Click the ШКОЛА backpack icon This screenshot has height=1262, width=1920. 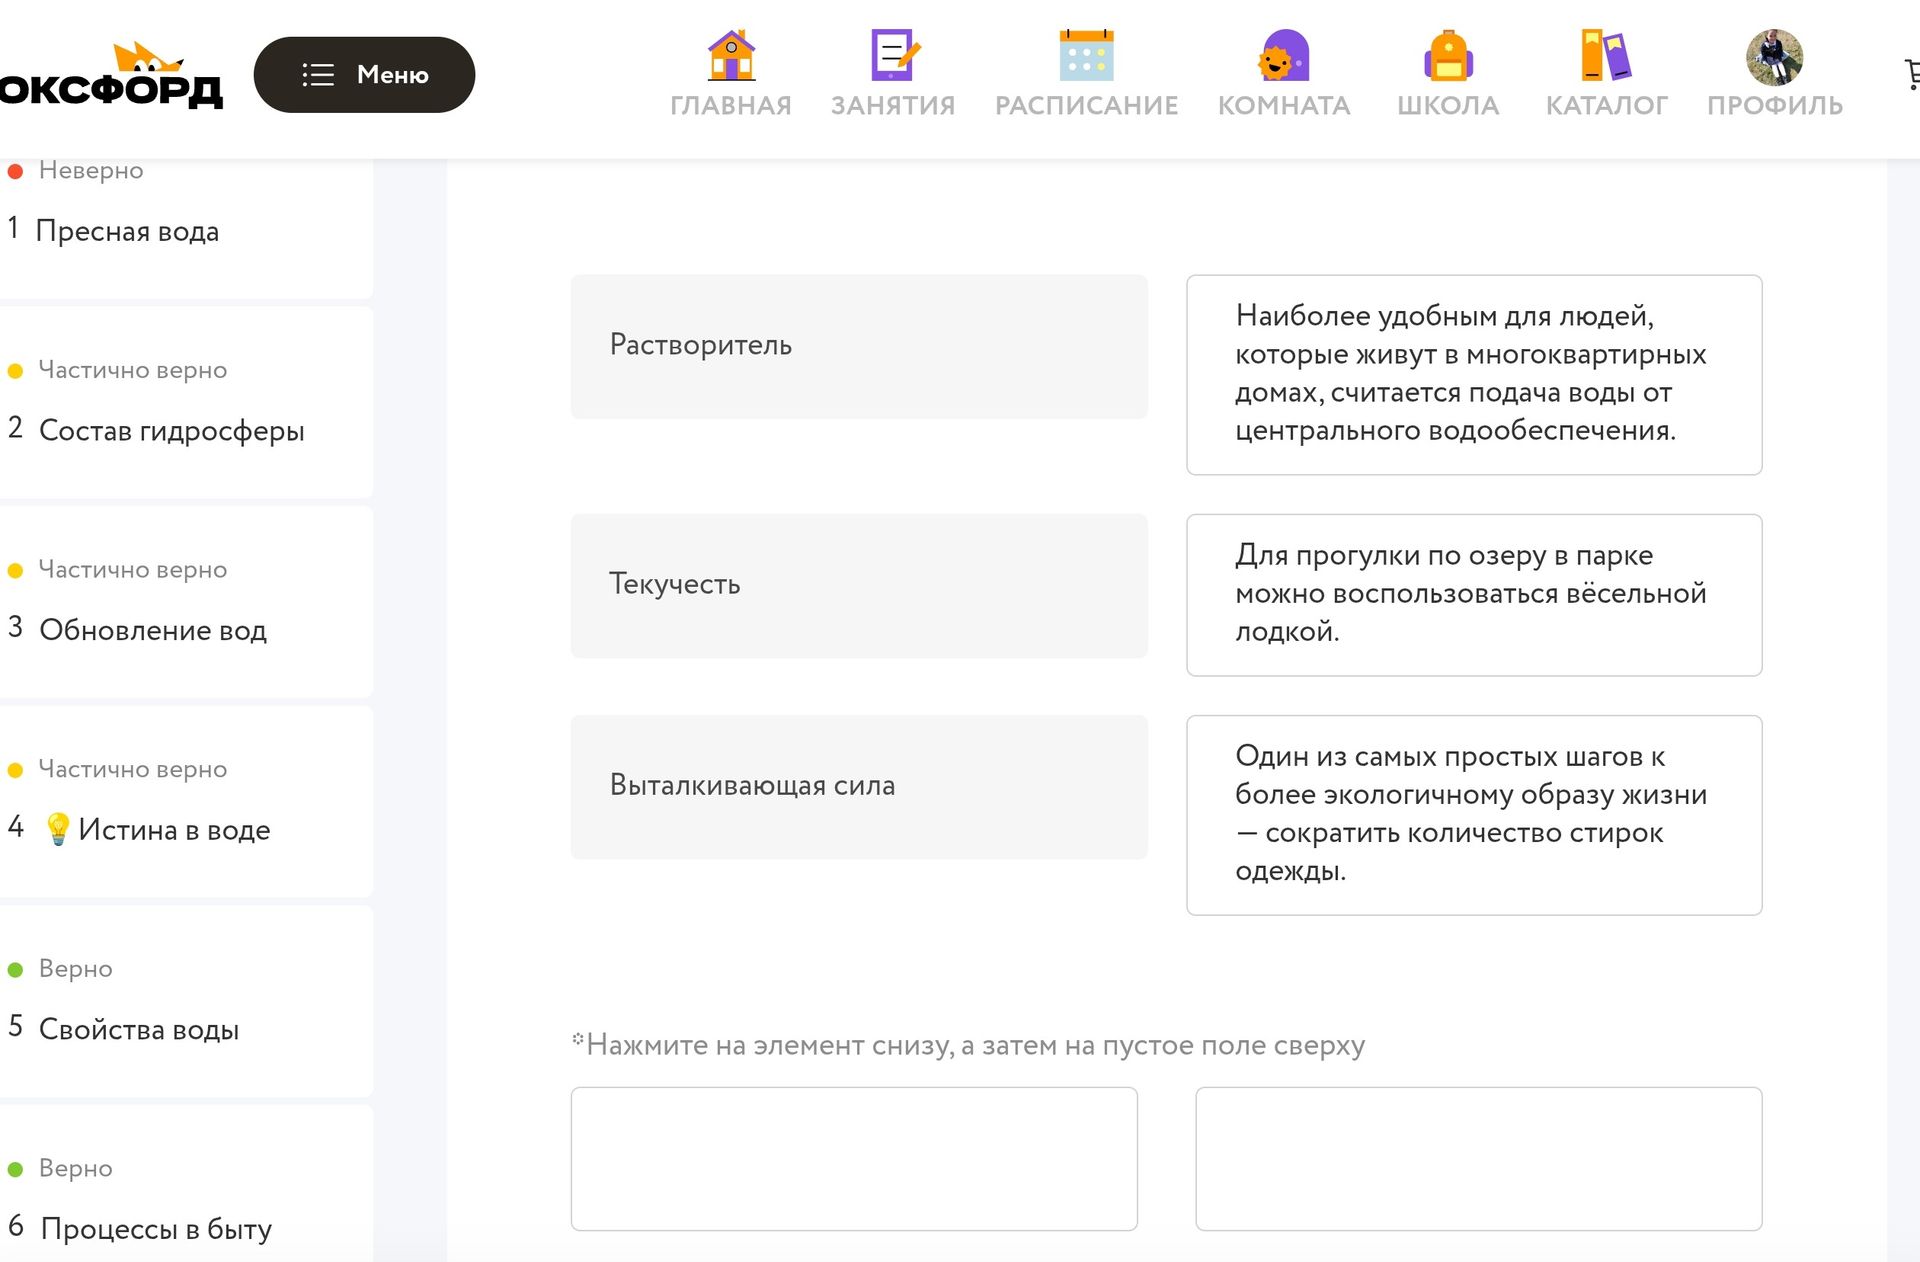pos(1448,55)
